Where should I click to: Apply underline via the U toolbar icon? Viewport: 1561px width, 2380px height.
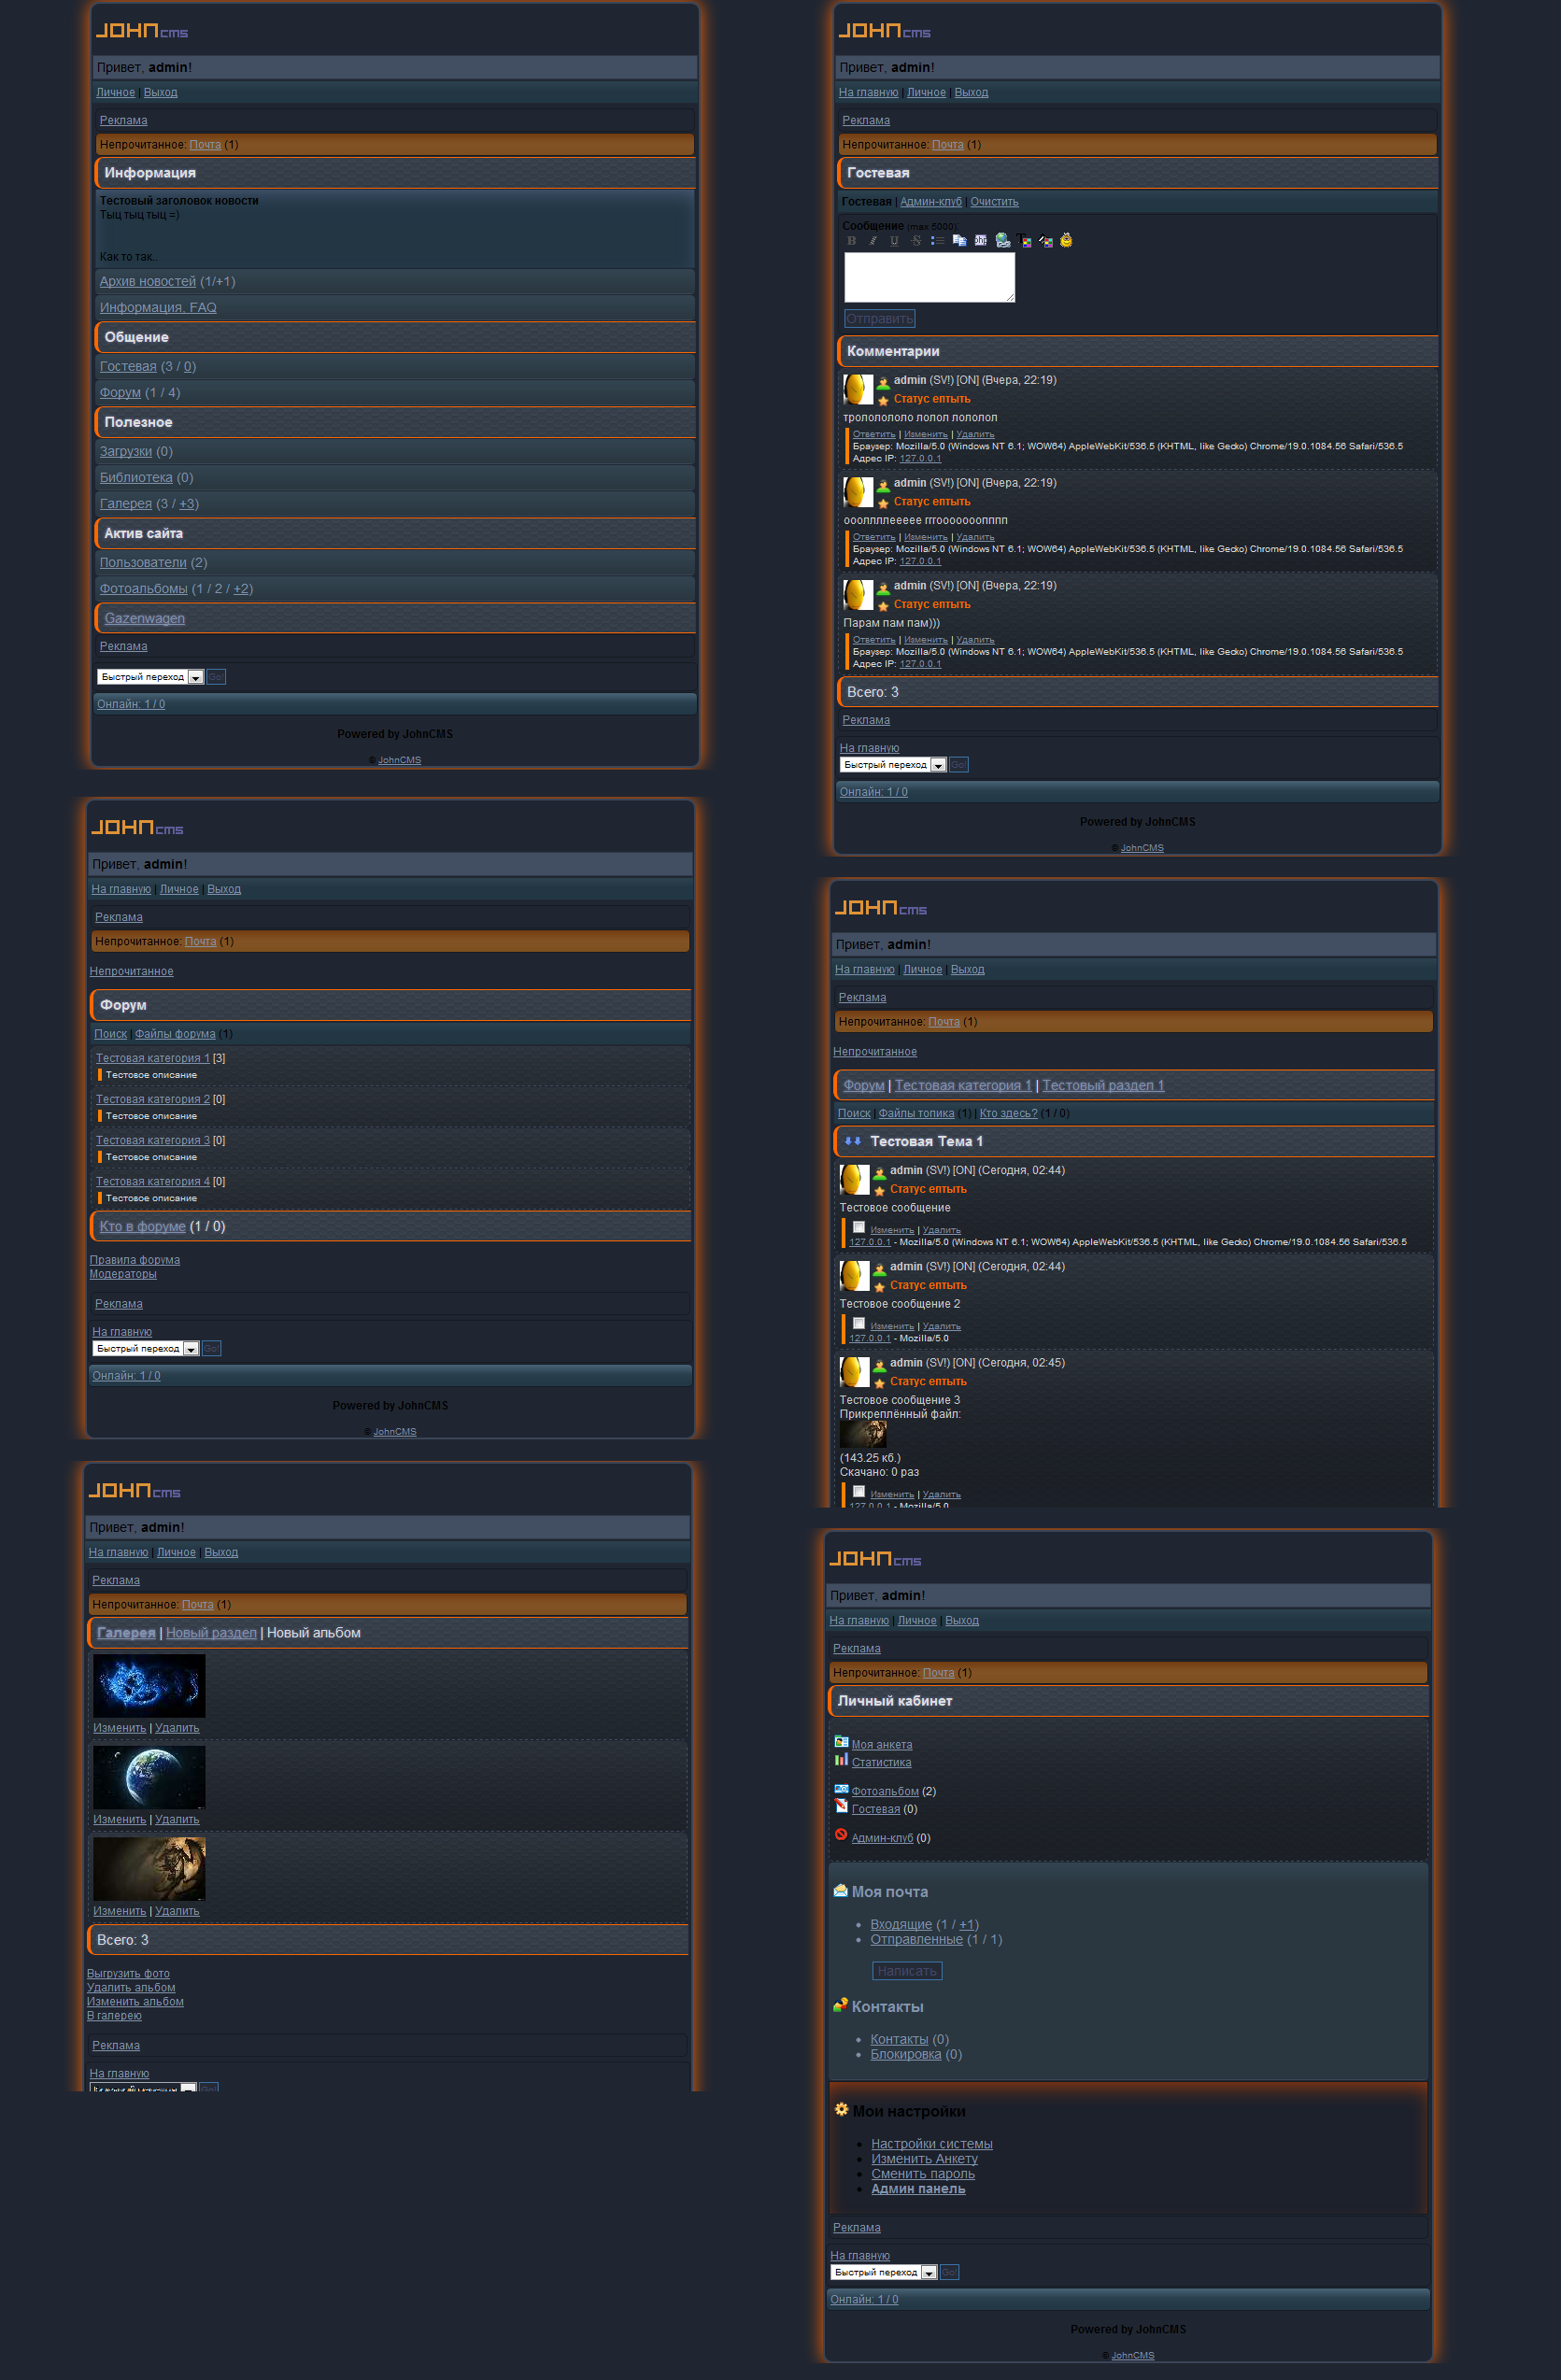click(894, 241)
